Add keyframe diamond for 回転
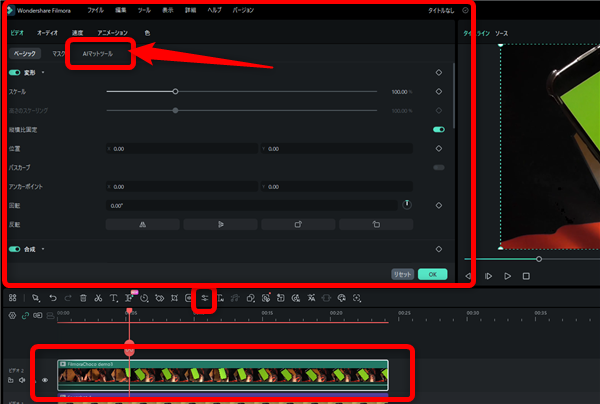600x404 pixels. [x=439, y=205]
